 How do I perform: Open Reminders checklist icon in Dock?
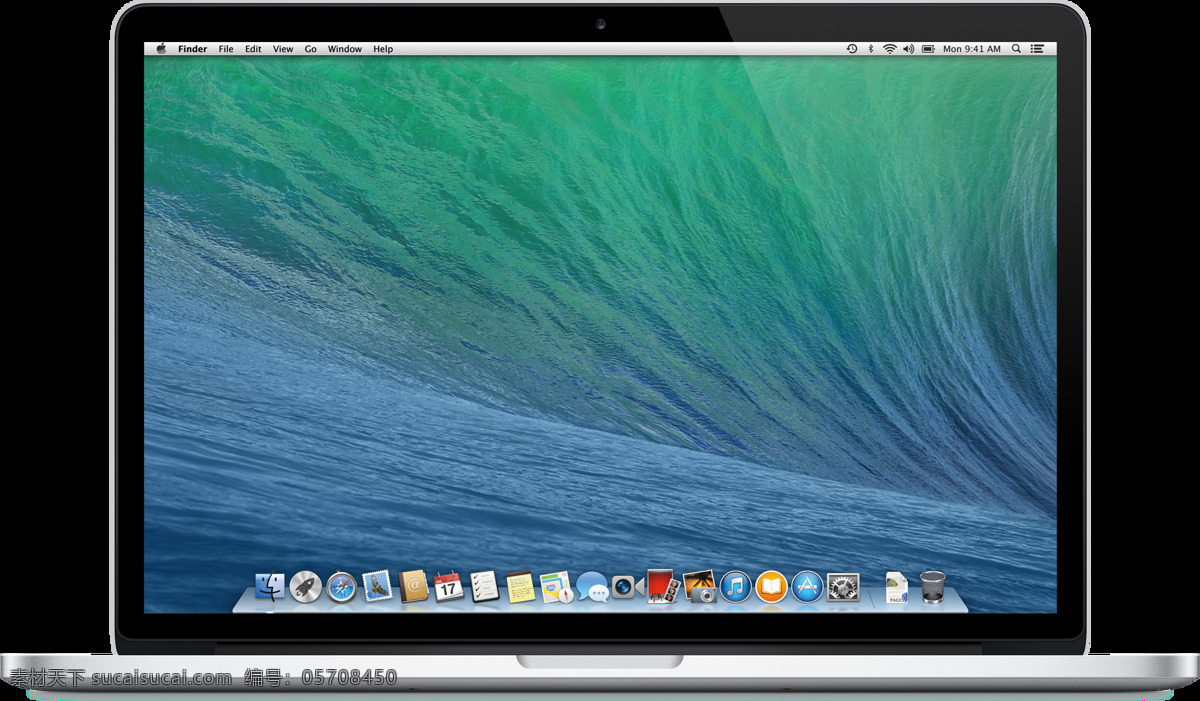(484, 586)
